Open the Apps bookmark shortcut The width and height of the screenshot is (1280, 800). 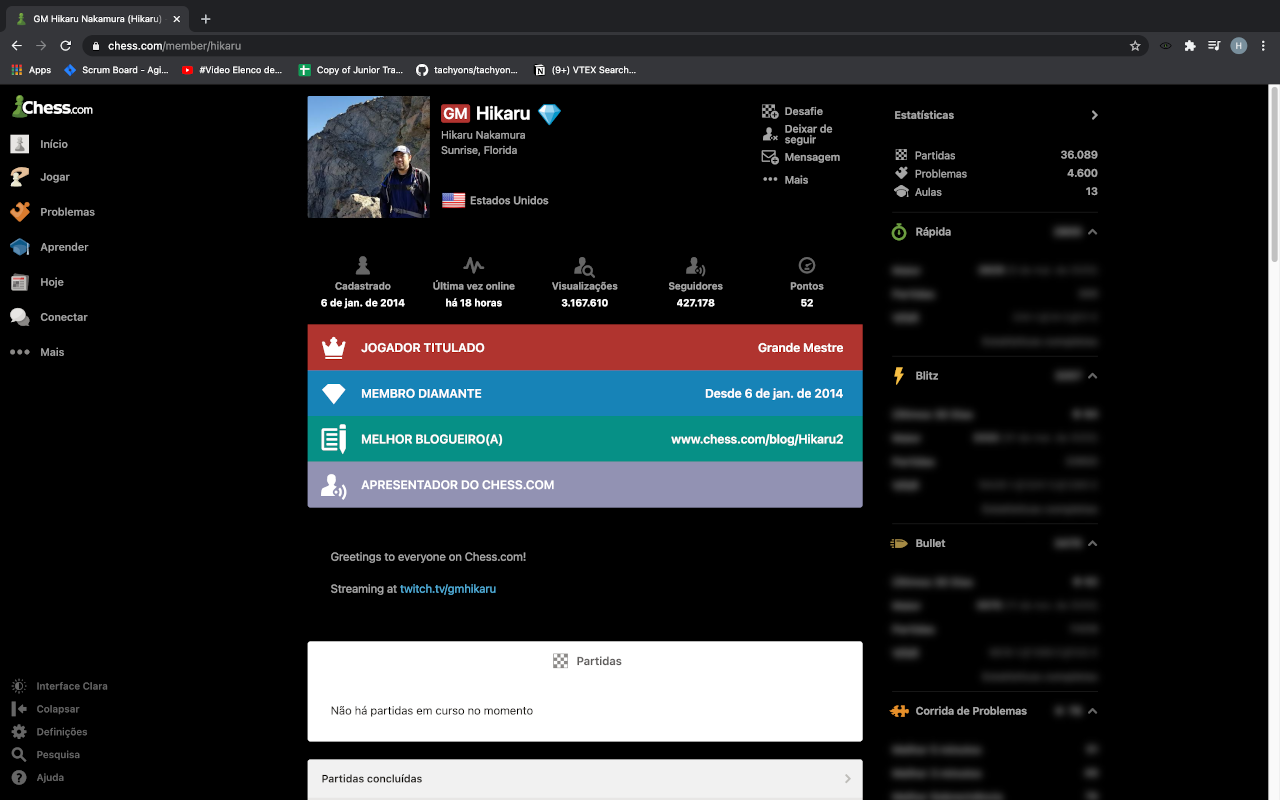tap(31, 70)
